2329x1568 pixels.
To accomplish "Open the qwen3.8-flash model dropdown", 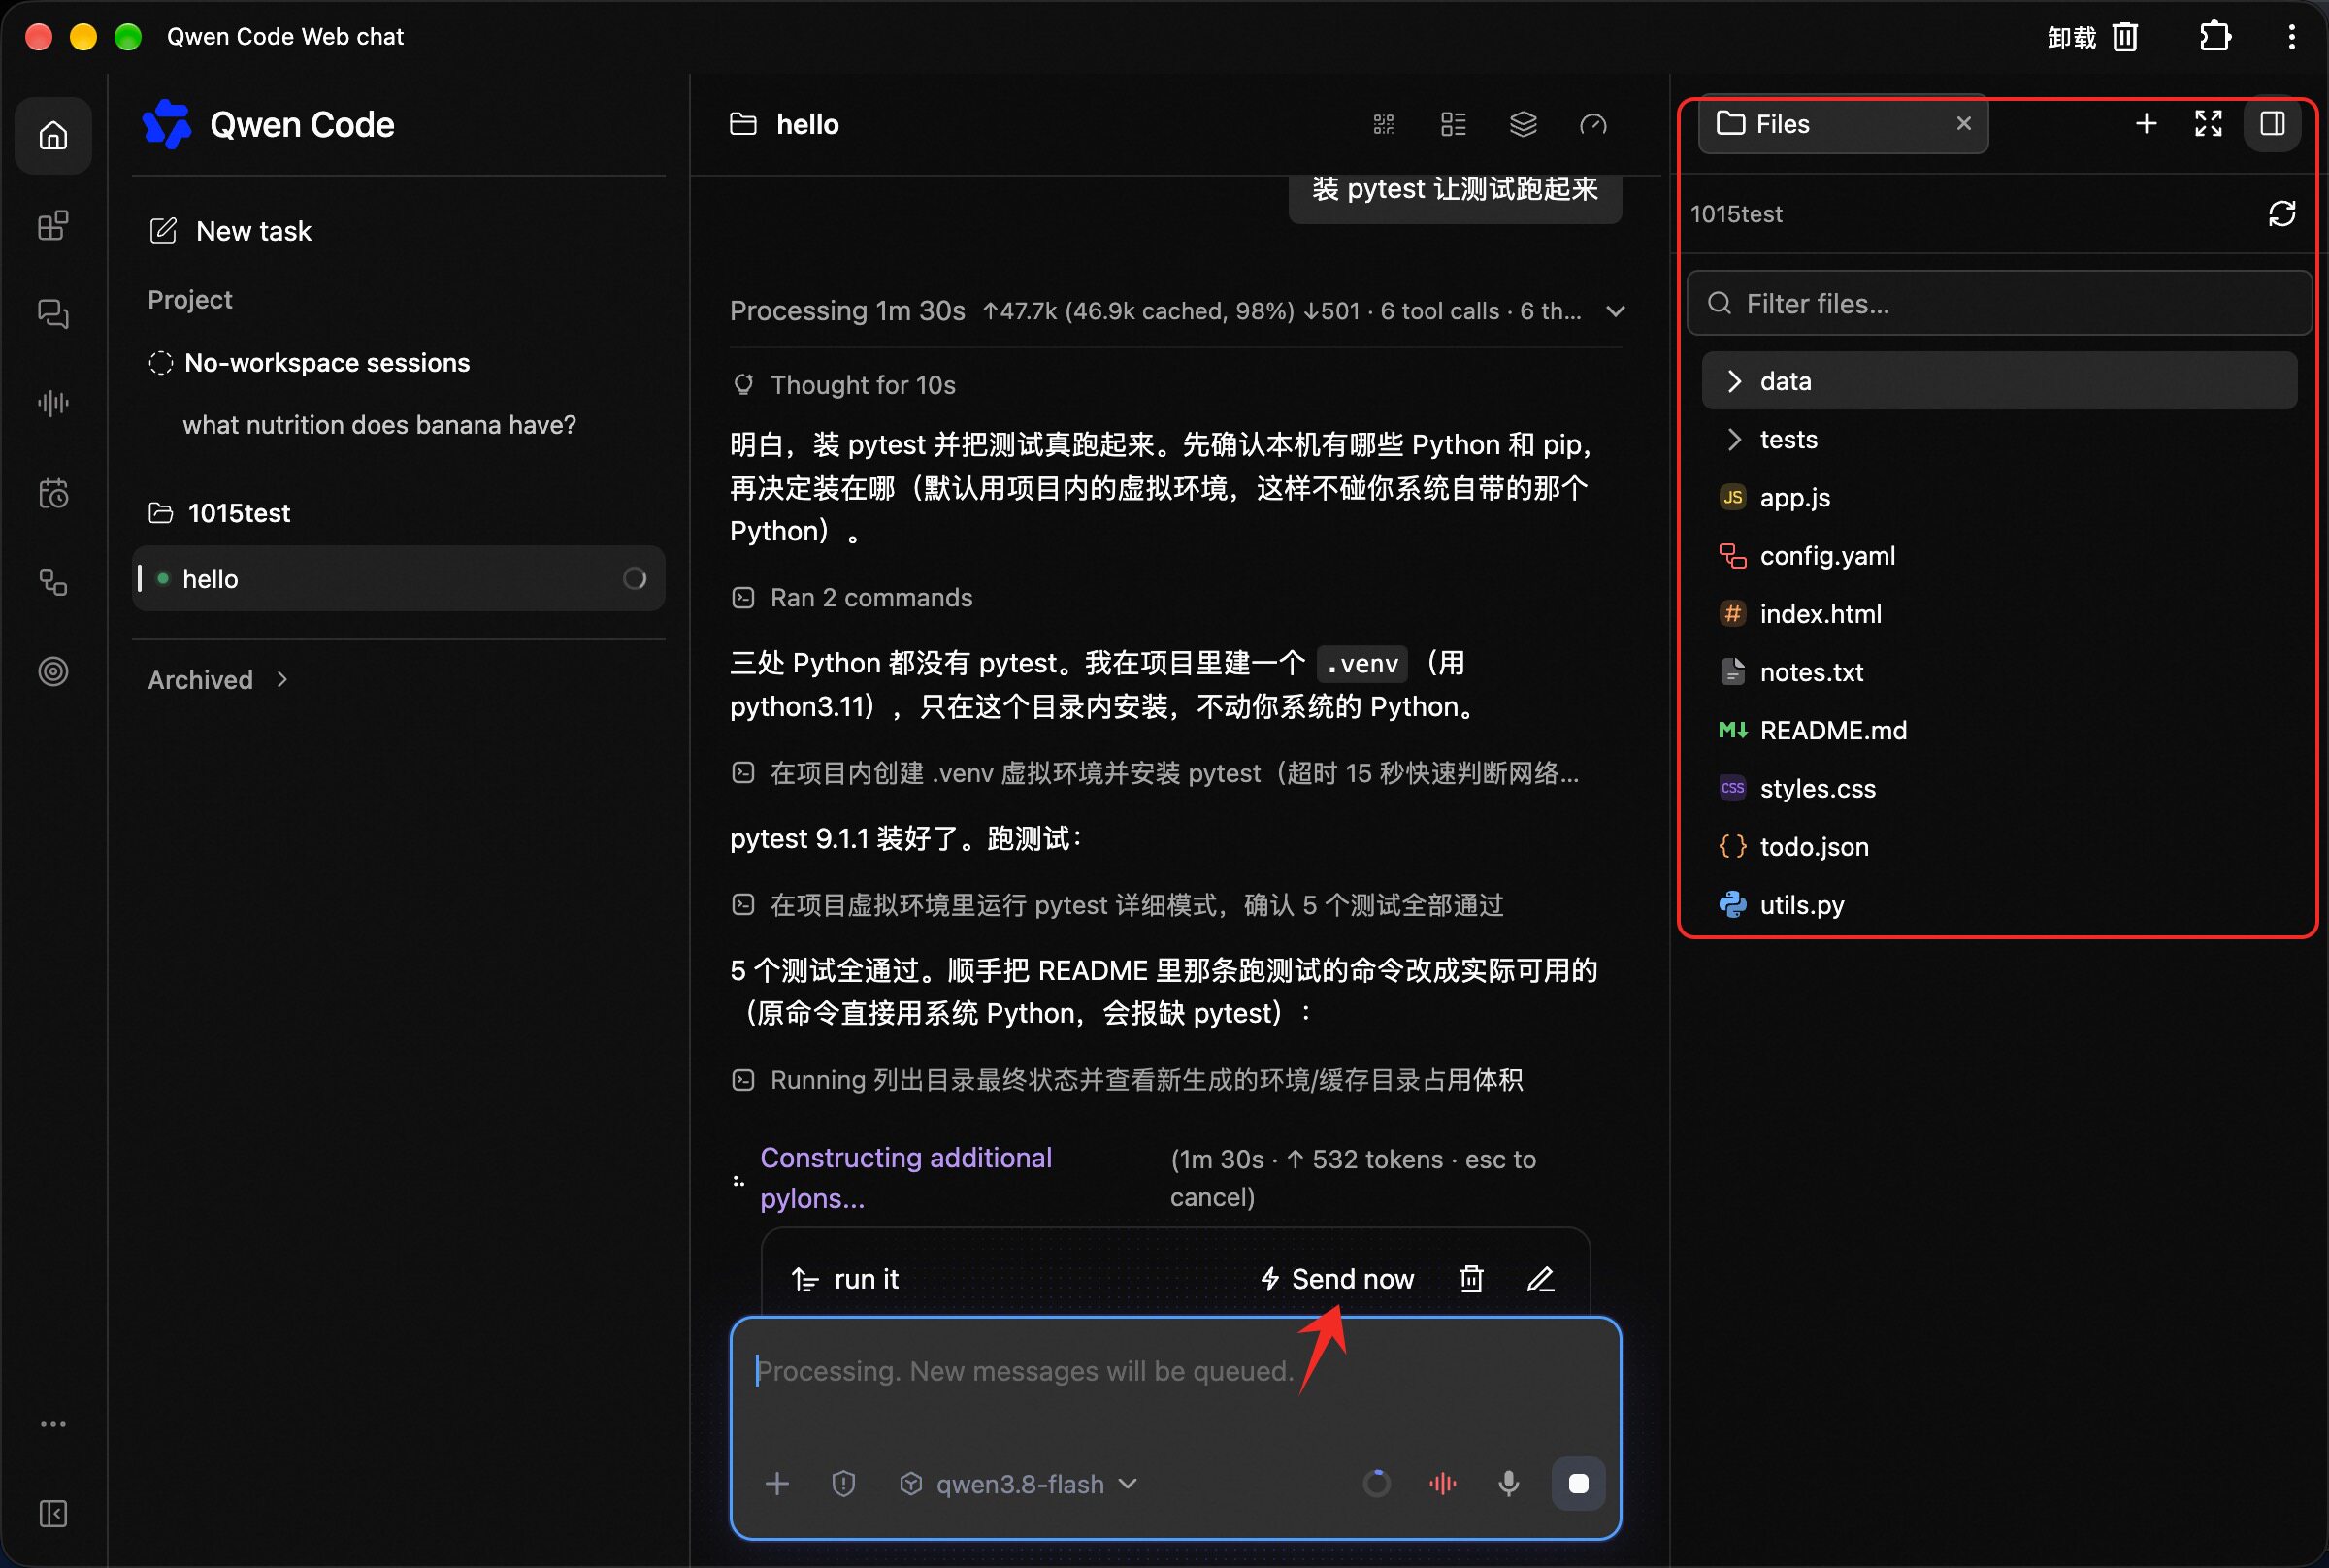I will tap(1018, 1483).
